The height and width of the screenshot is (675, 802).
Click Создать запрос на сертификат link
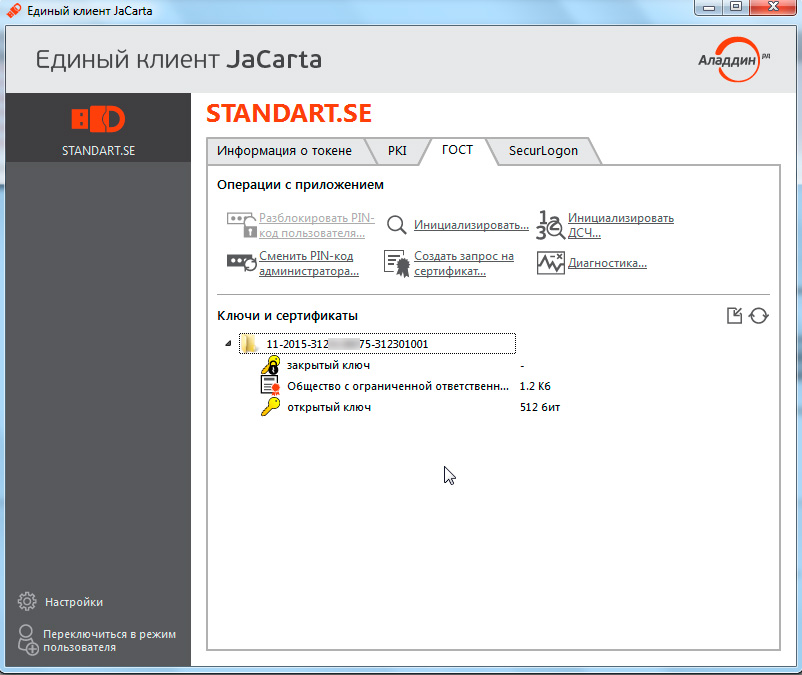click(x=463, y=263)
